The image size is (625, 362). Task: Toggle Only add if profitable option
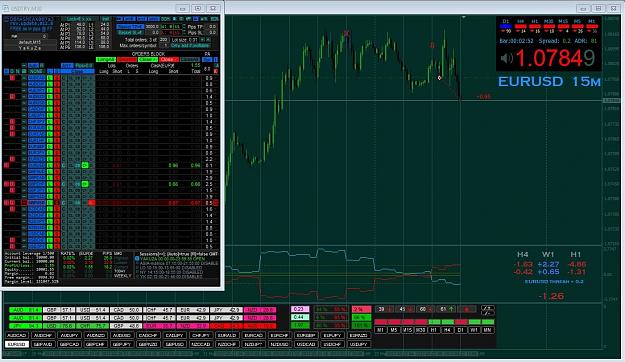click(190, 46)
